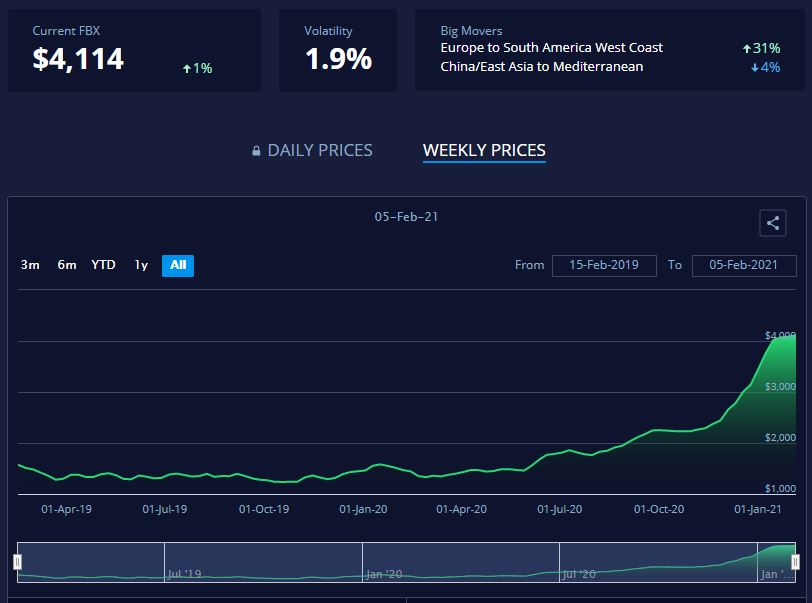
Task: Activate the All range button
Action: [x=178, y=265]
